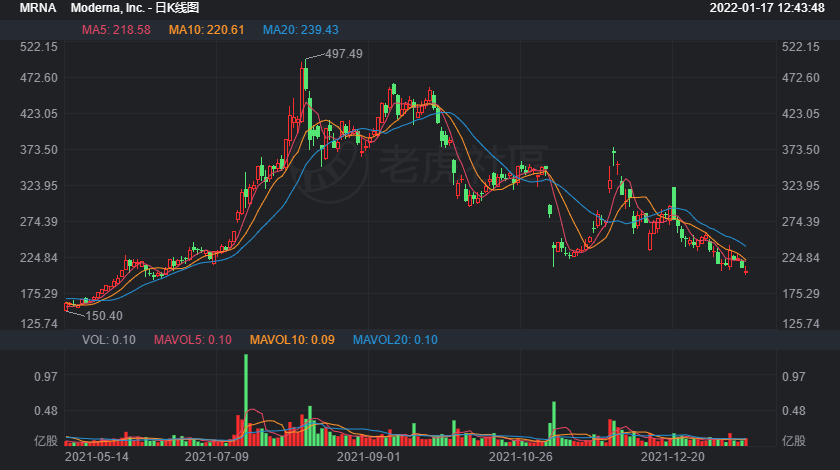
Task: Click the 150.40 low price annotation
Action: [104, 316]
